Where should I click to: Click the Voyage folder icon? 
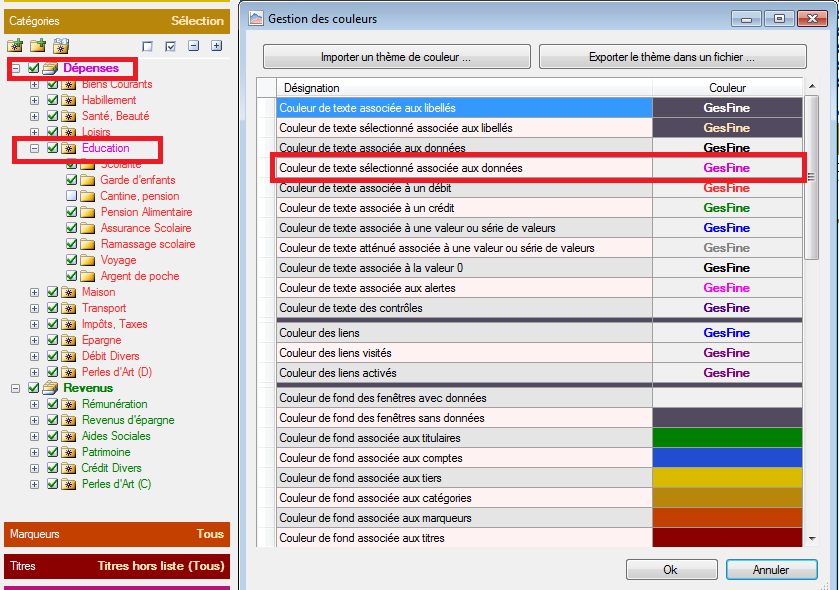point(88,260)
